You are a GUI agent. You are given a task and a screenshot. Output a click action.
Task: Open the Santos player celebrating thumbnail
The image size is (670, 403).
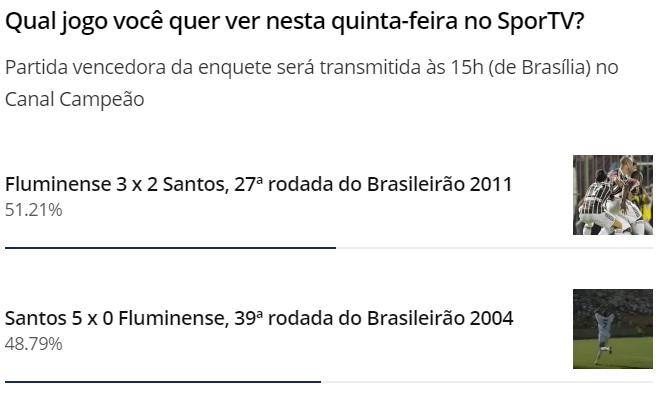click(613, 329)
